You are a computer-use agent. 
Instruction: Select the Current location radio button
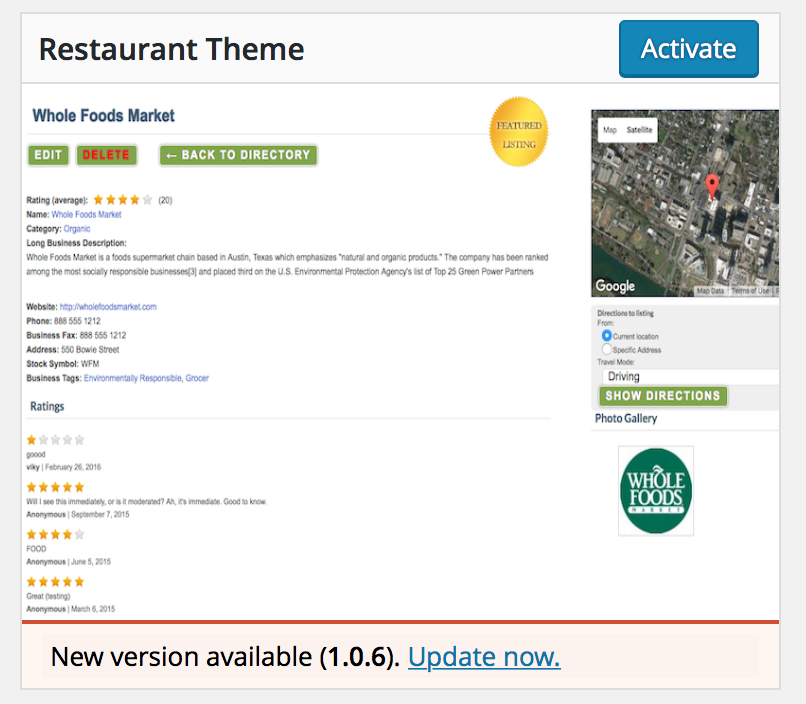(607, 336)
